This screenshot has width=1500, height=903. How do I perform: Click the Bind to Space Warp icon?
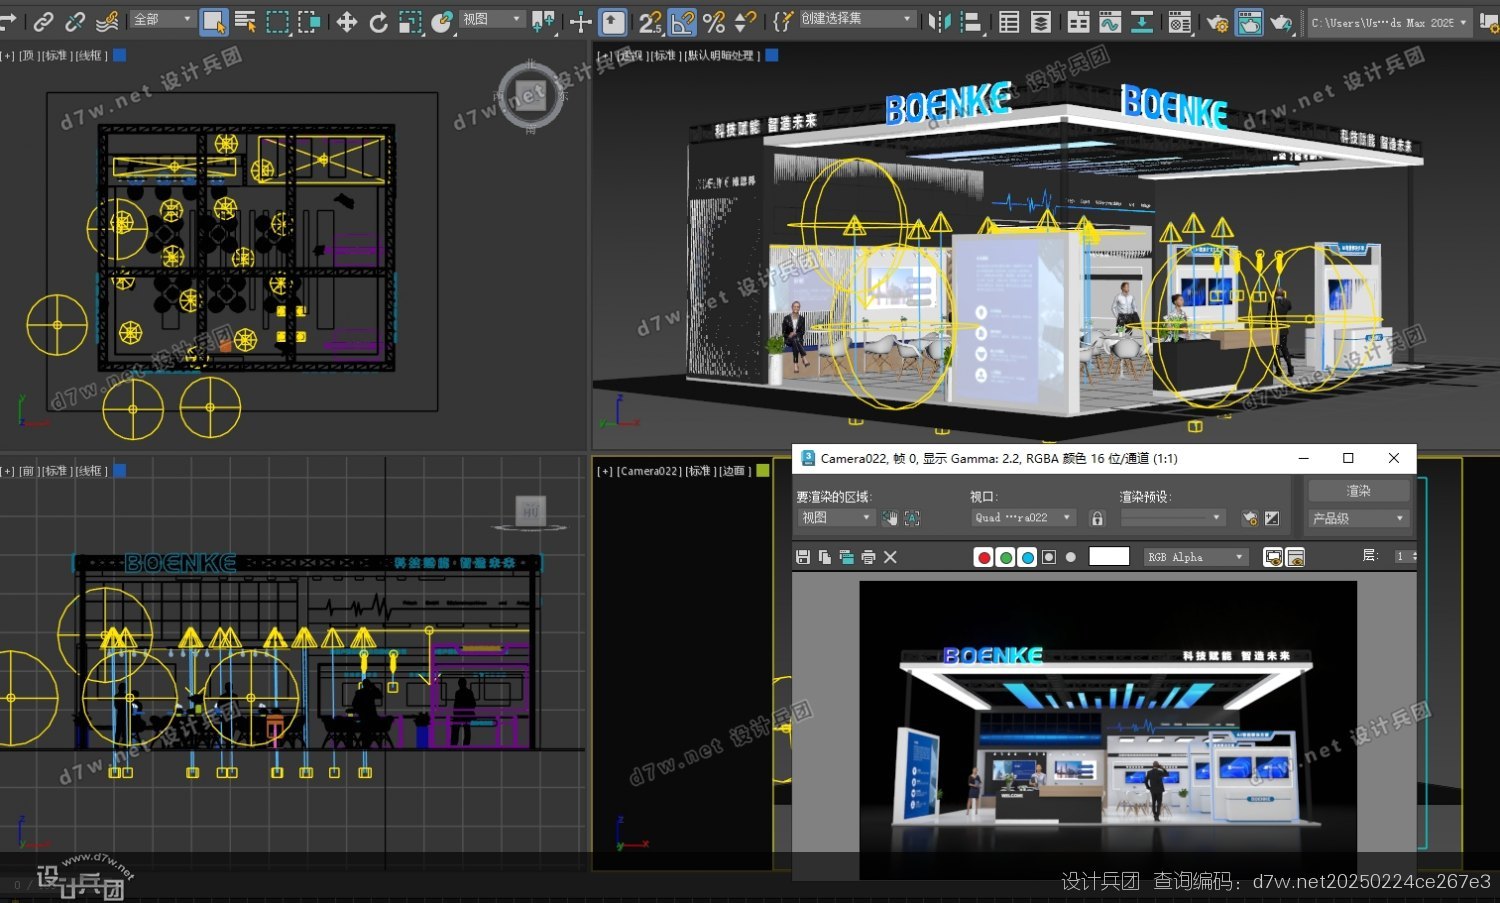click(x=107, y=21)
